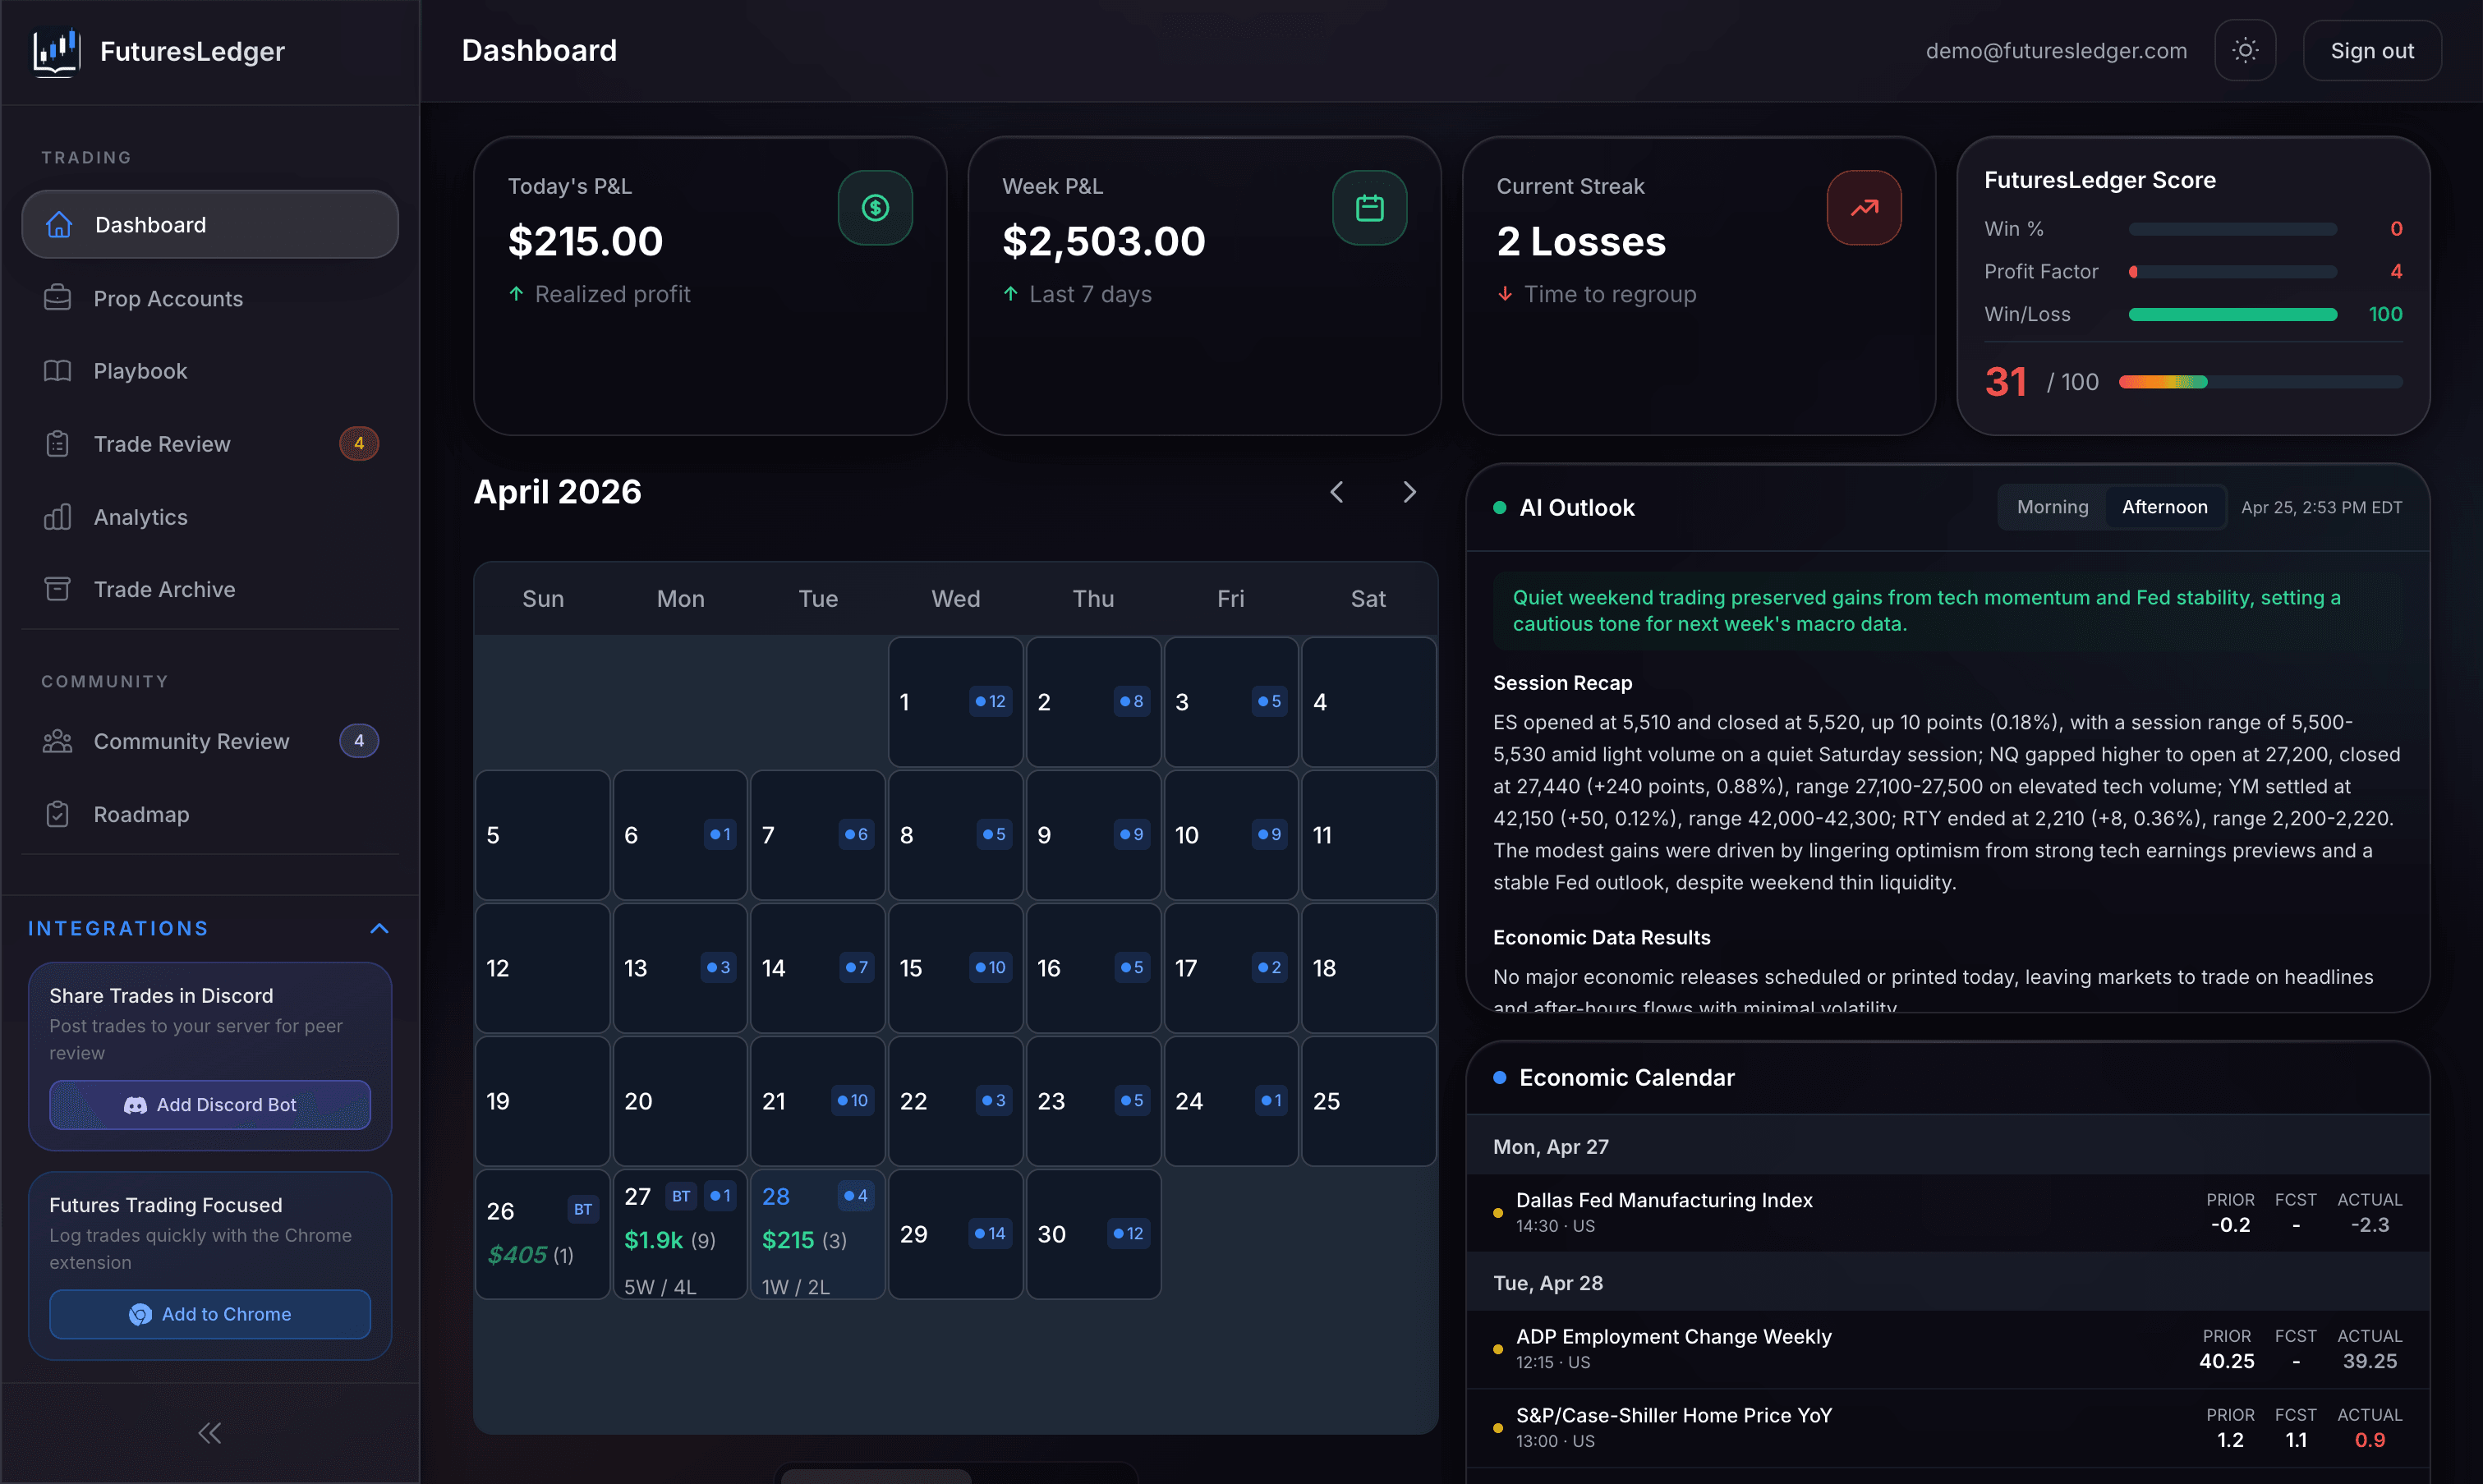This screenshot has width=2483, height=1484.
Task: Click the AI Outlook heading
Action: (x=1577, y=508)
